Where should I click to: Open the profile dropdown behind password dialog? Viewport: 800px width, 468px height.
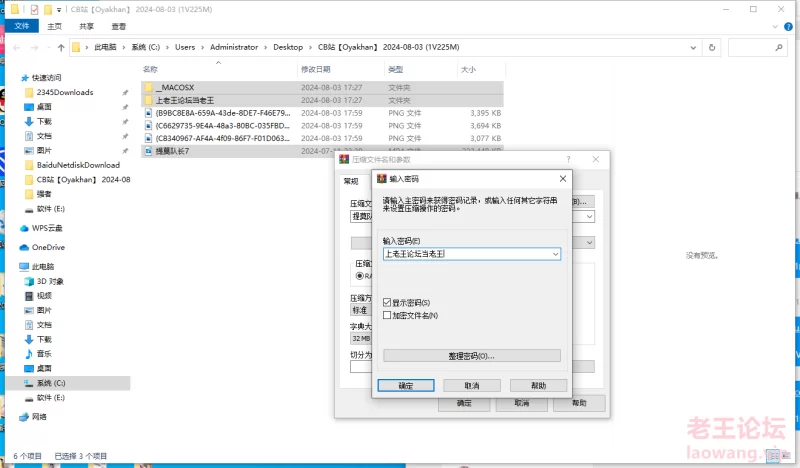coord(589,242)
